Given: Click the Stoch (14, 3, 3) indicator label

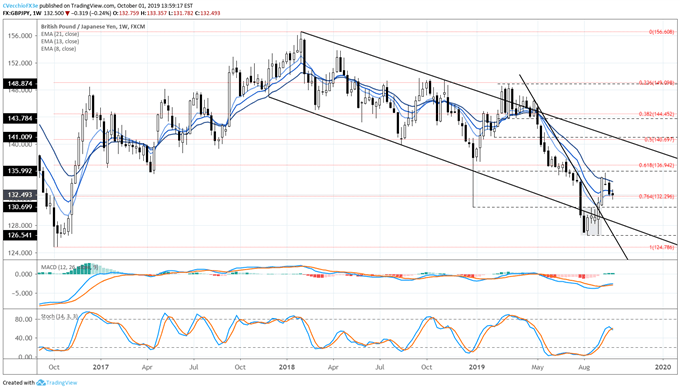Looking at the screenshot, I should coord(59,317).
